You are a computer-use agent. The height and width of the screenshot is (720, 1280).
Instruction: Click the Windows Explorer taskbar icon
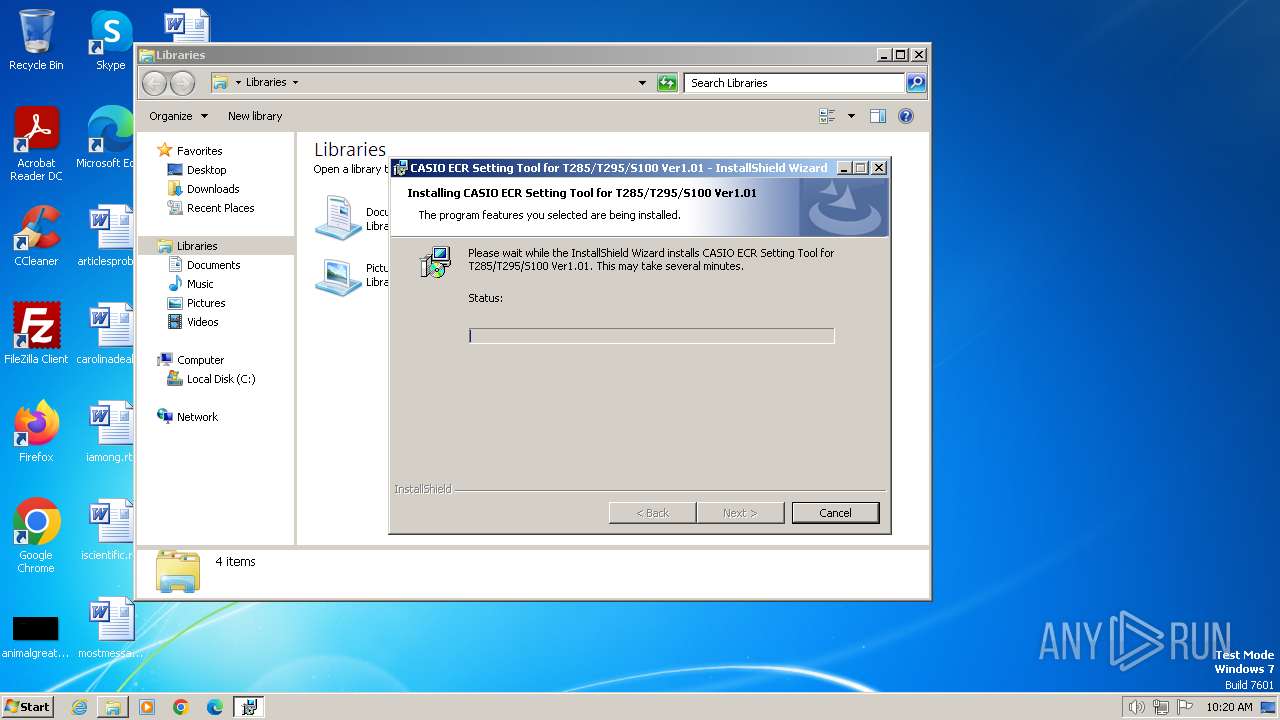(113, 707)
